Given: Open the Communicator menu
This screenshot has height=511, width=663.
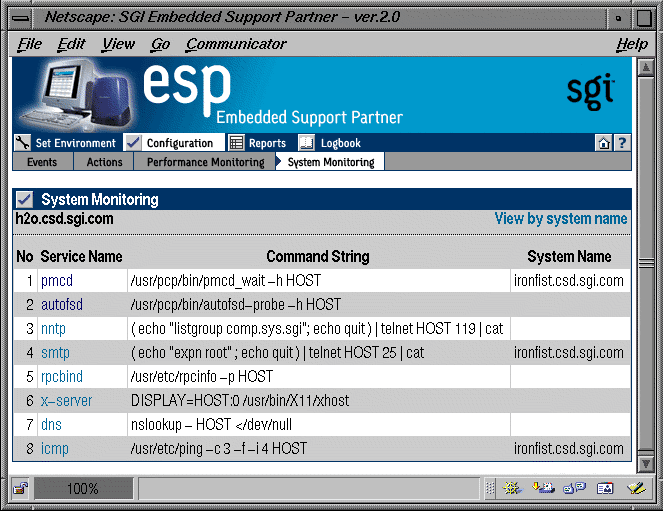Looking at the screenshot, I should tap(236, 44).
